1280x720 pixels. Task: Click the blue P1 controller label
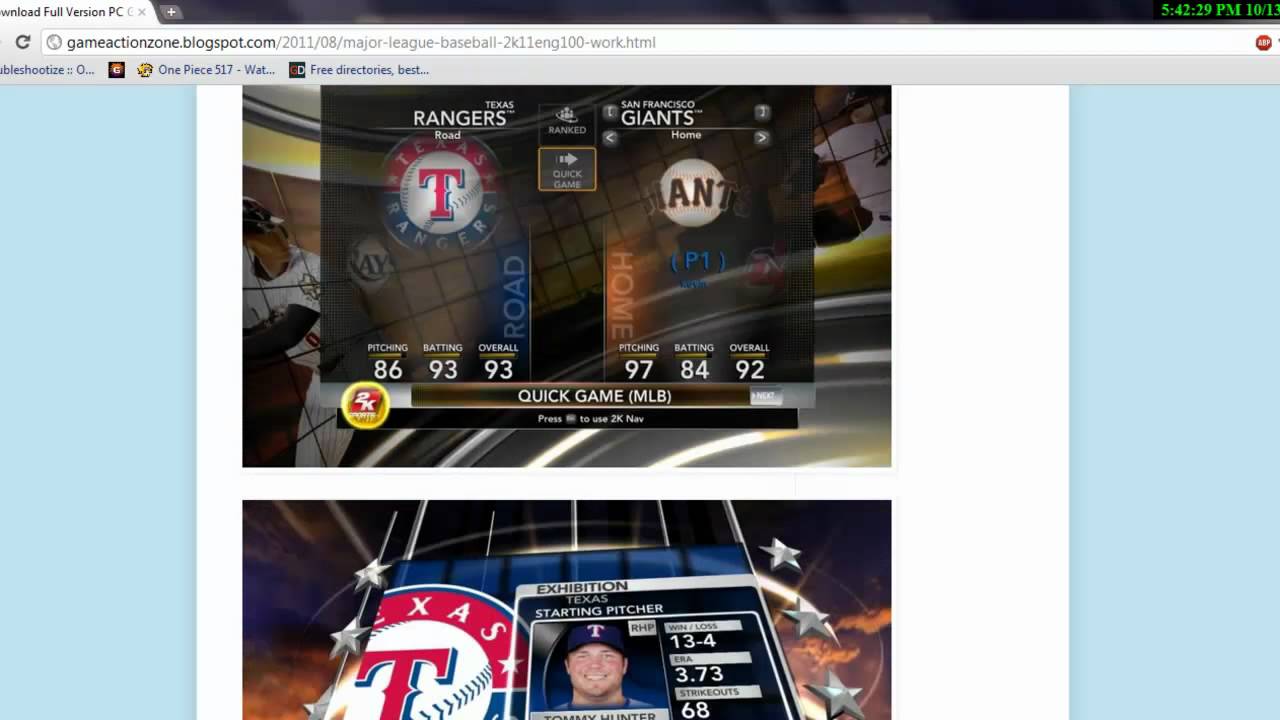(697, 262)
